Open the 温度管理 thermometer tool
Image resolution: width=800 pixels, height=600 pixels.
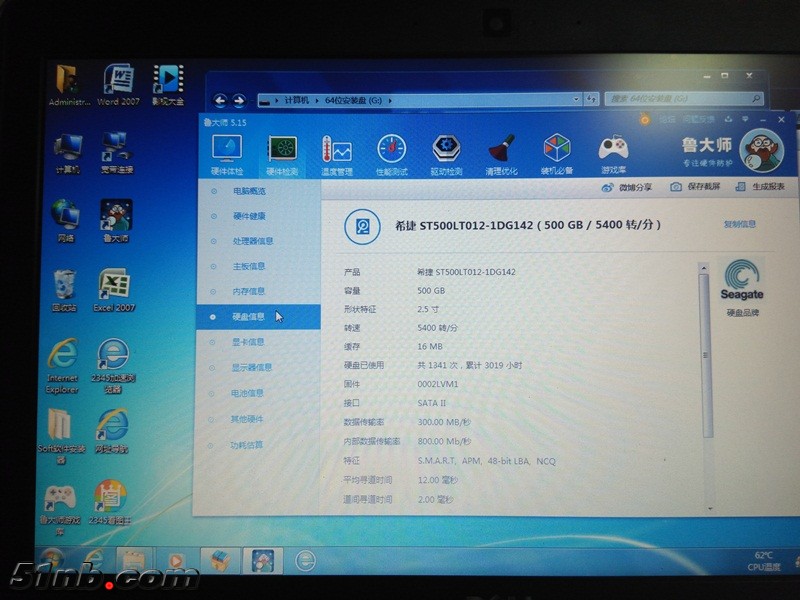(x=336, y=155)
